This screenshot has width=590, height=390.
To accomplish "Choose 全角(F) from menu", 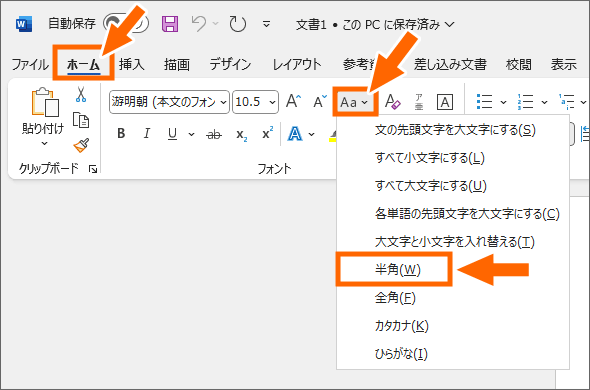I will [x=453, y=298].
